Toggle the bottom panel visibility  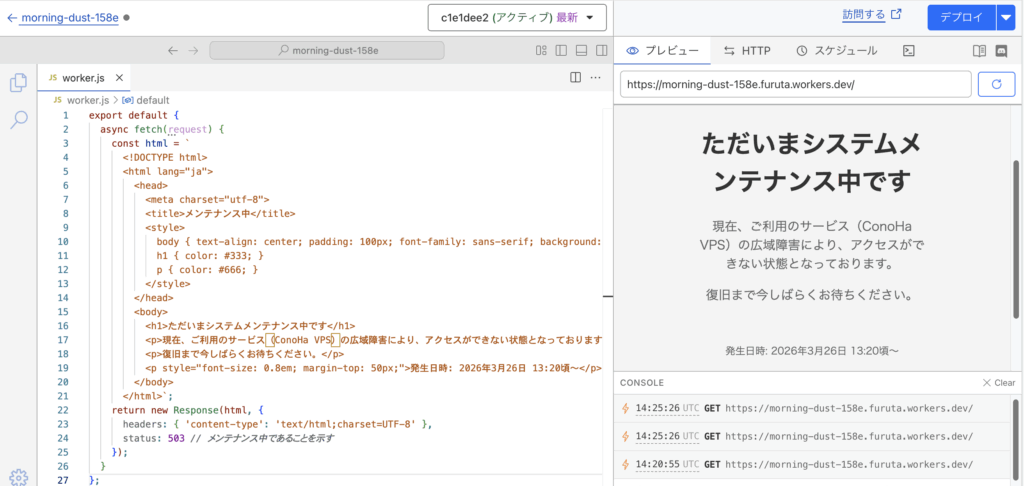click(x=580, y=50)
